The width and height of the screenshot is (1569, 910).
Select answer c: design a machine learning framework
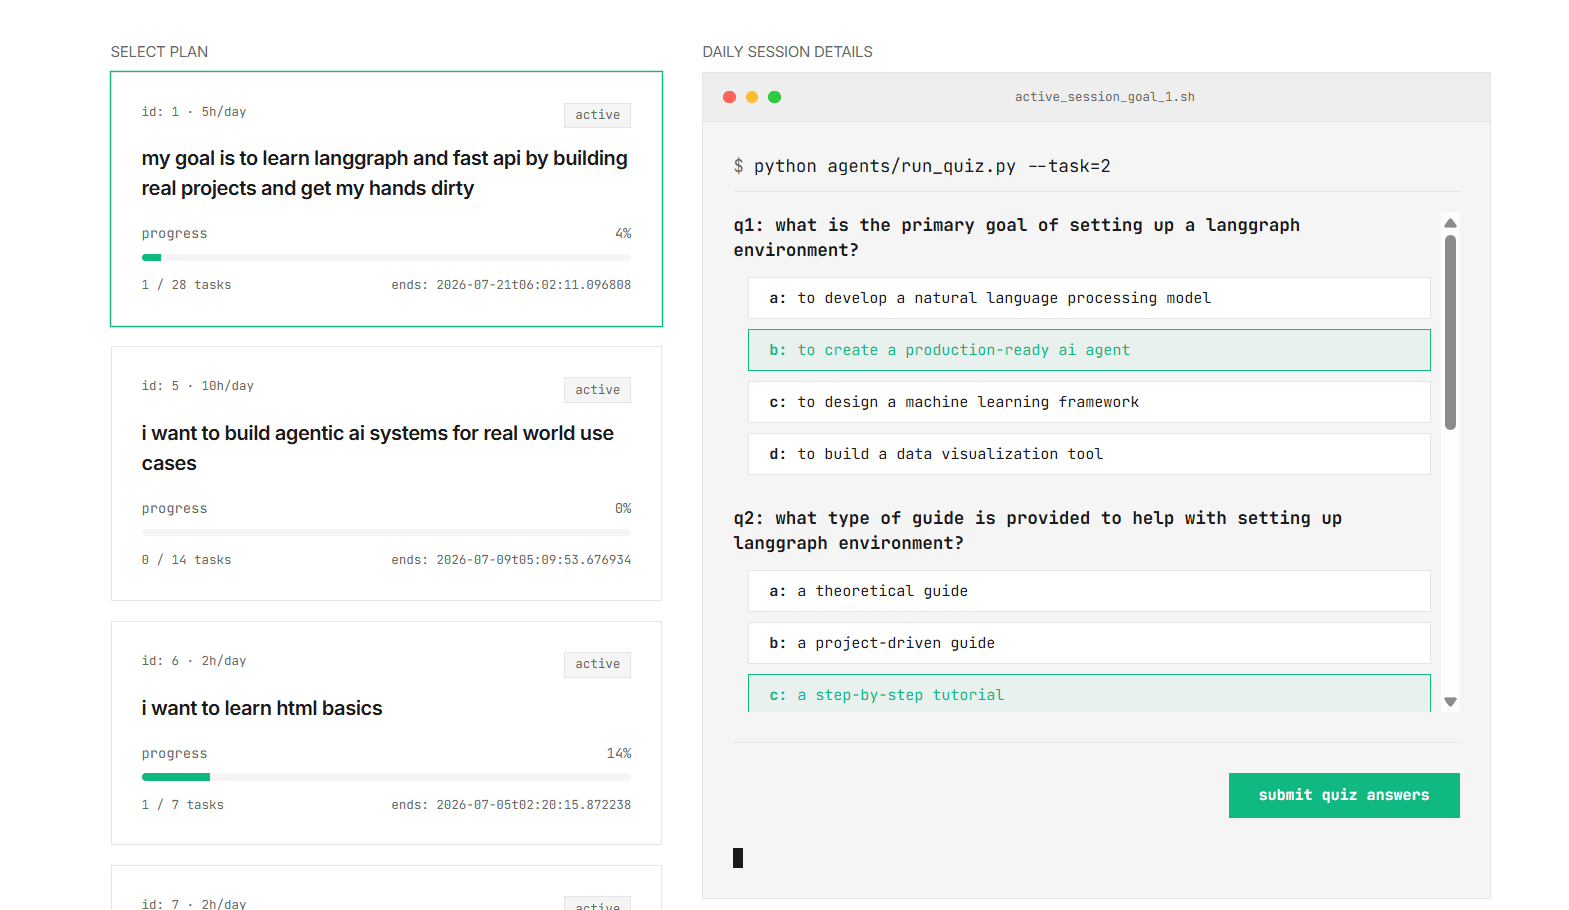[x=1089, y=402]
